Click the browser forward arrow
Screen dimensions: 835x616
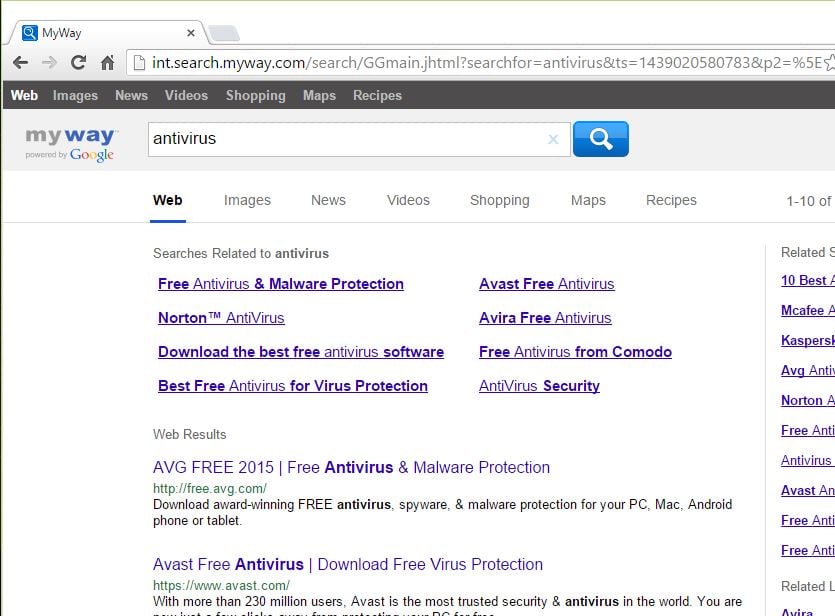coord(49,63)
